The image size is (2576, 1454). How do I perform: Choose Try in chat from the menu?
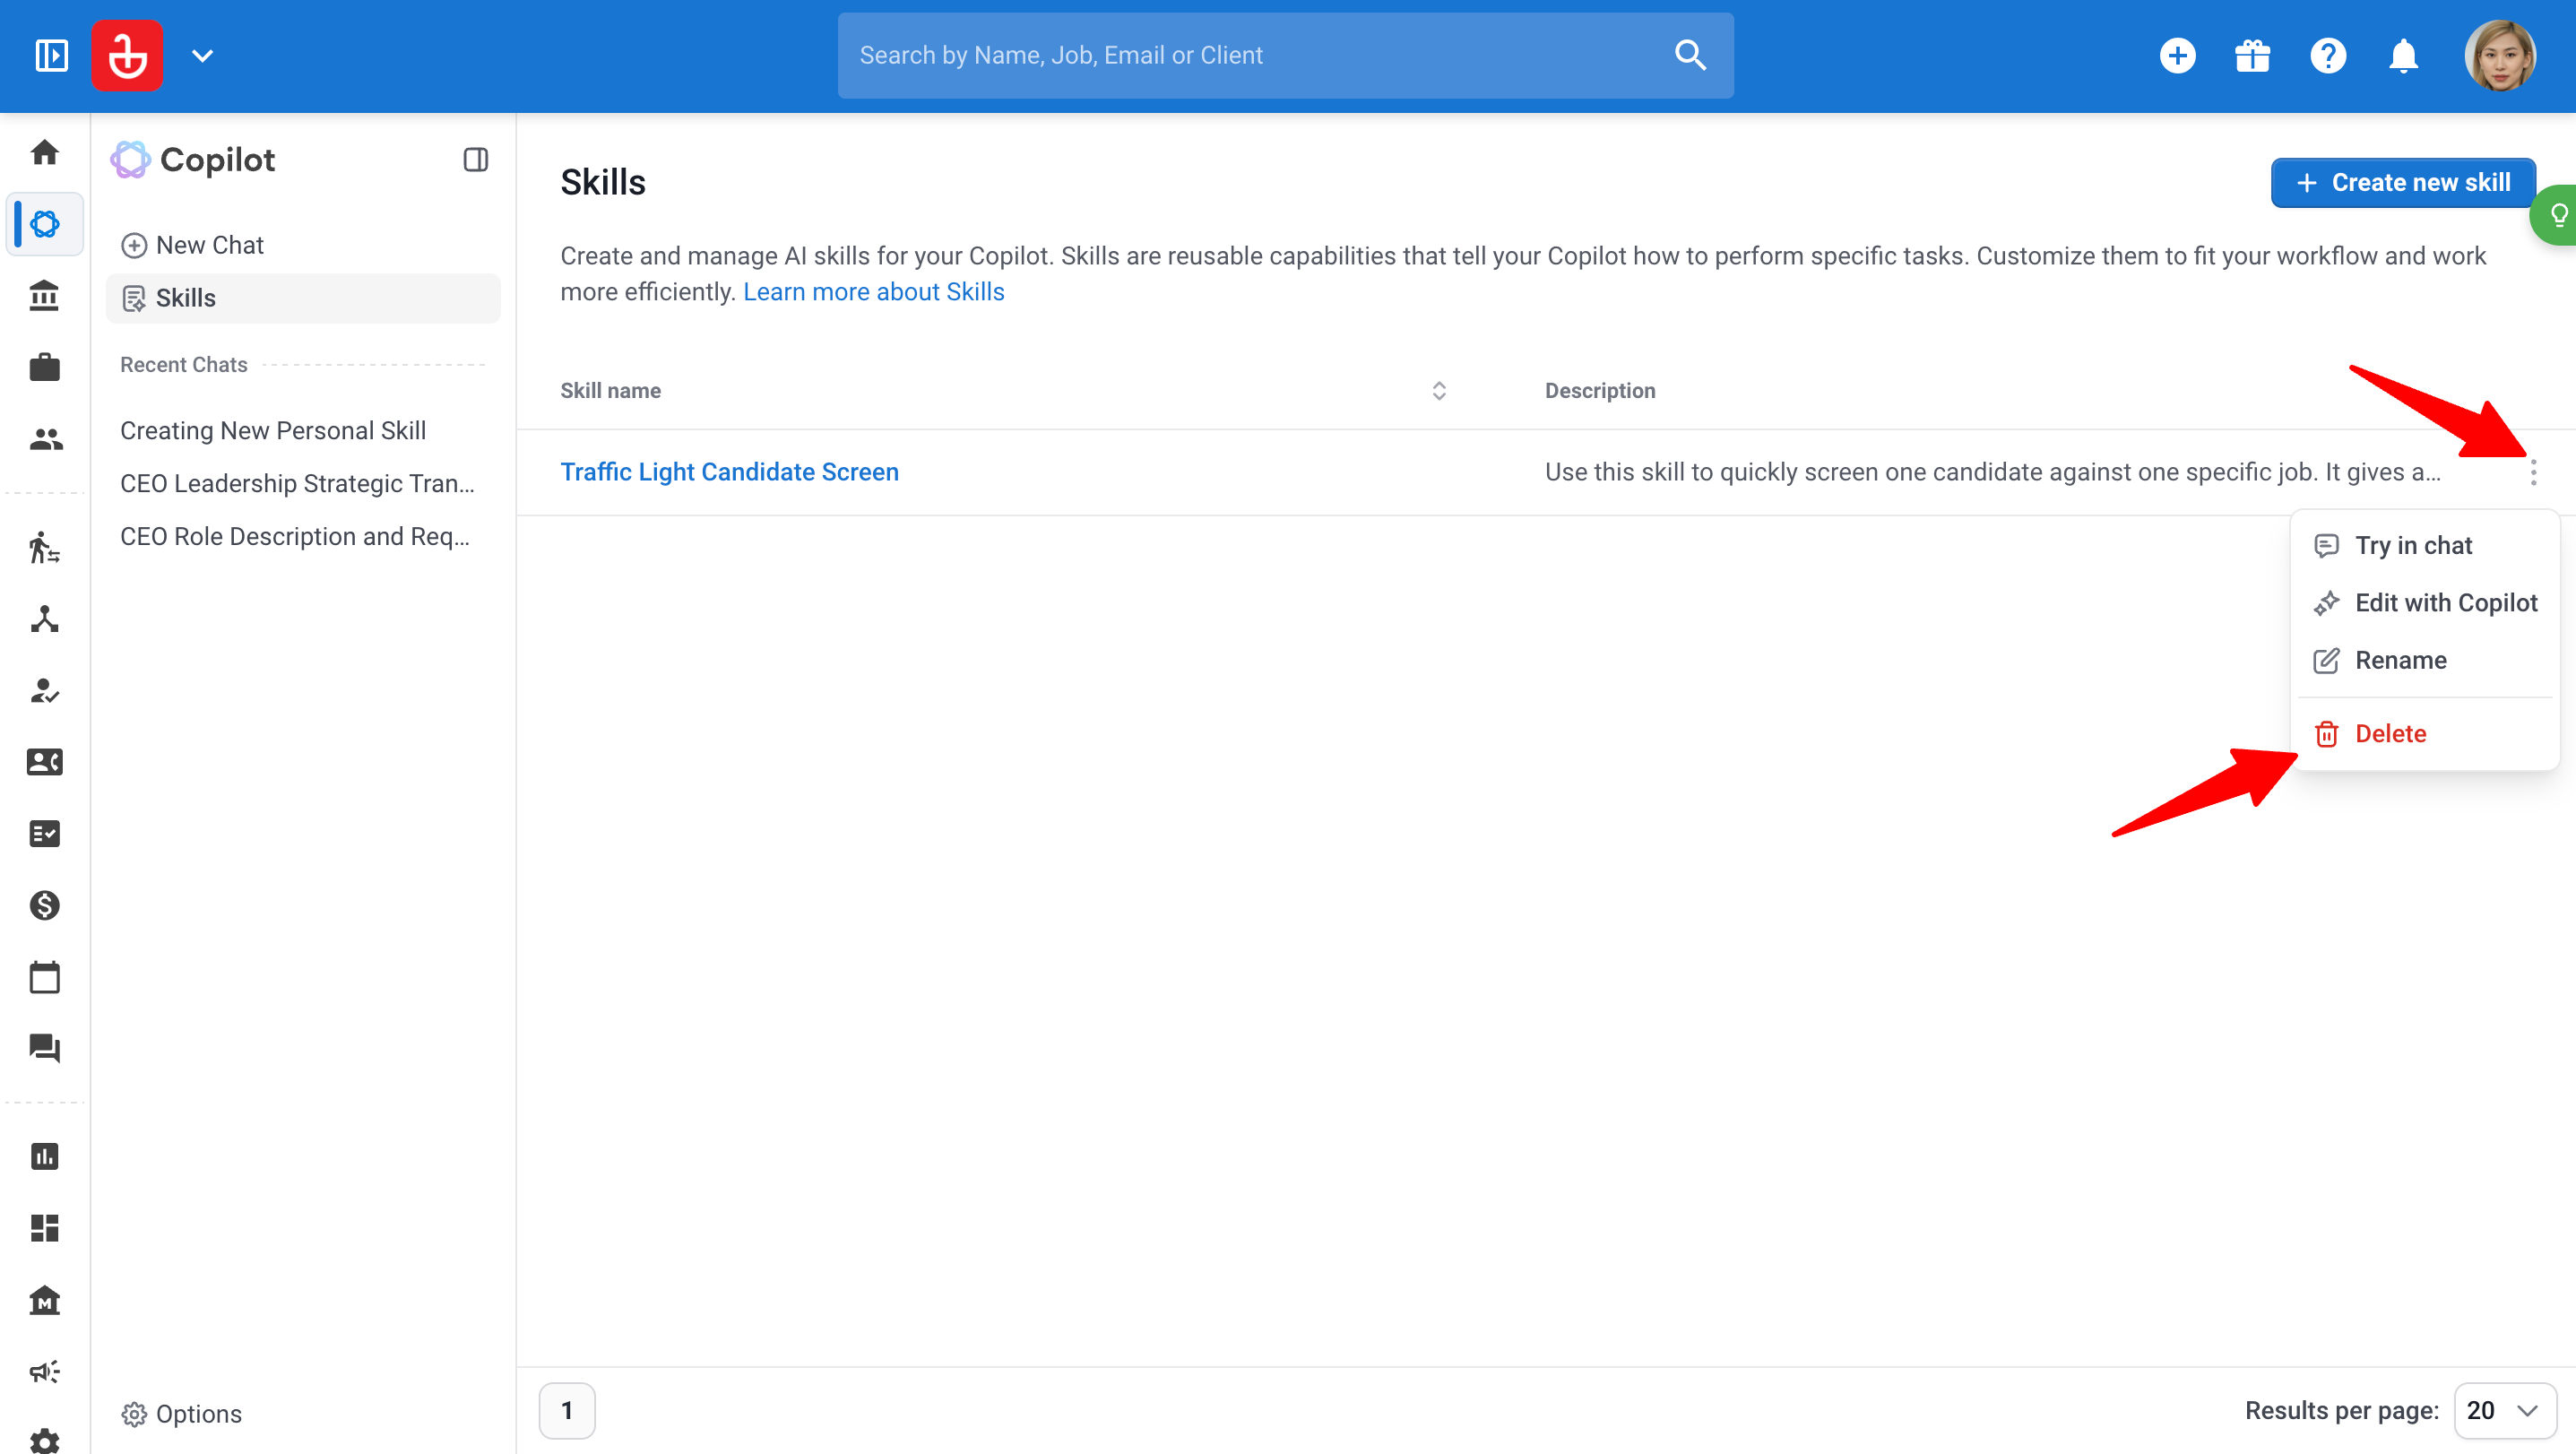[x=2425, y=545]
